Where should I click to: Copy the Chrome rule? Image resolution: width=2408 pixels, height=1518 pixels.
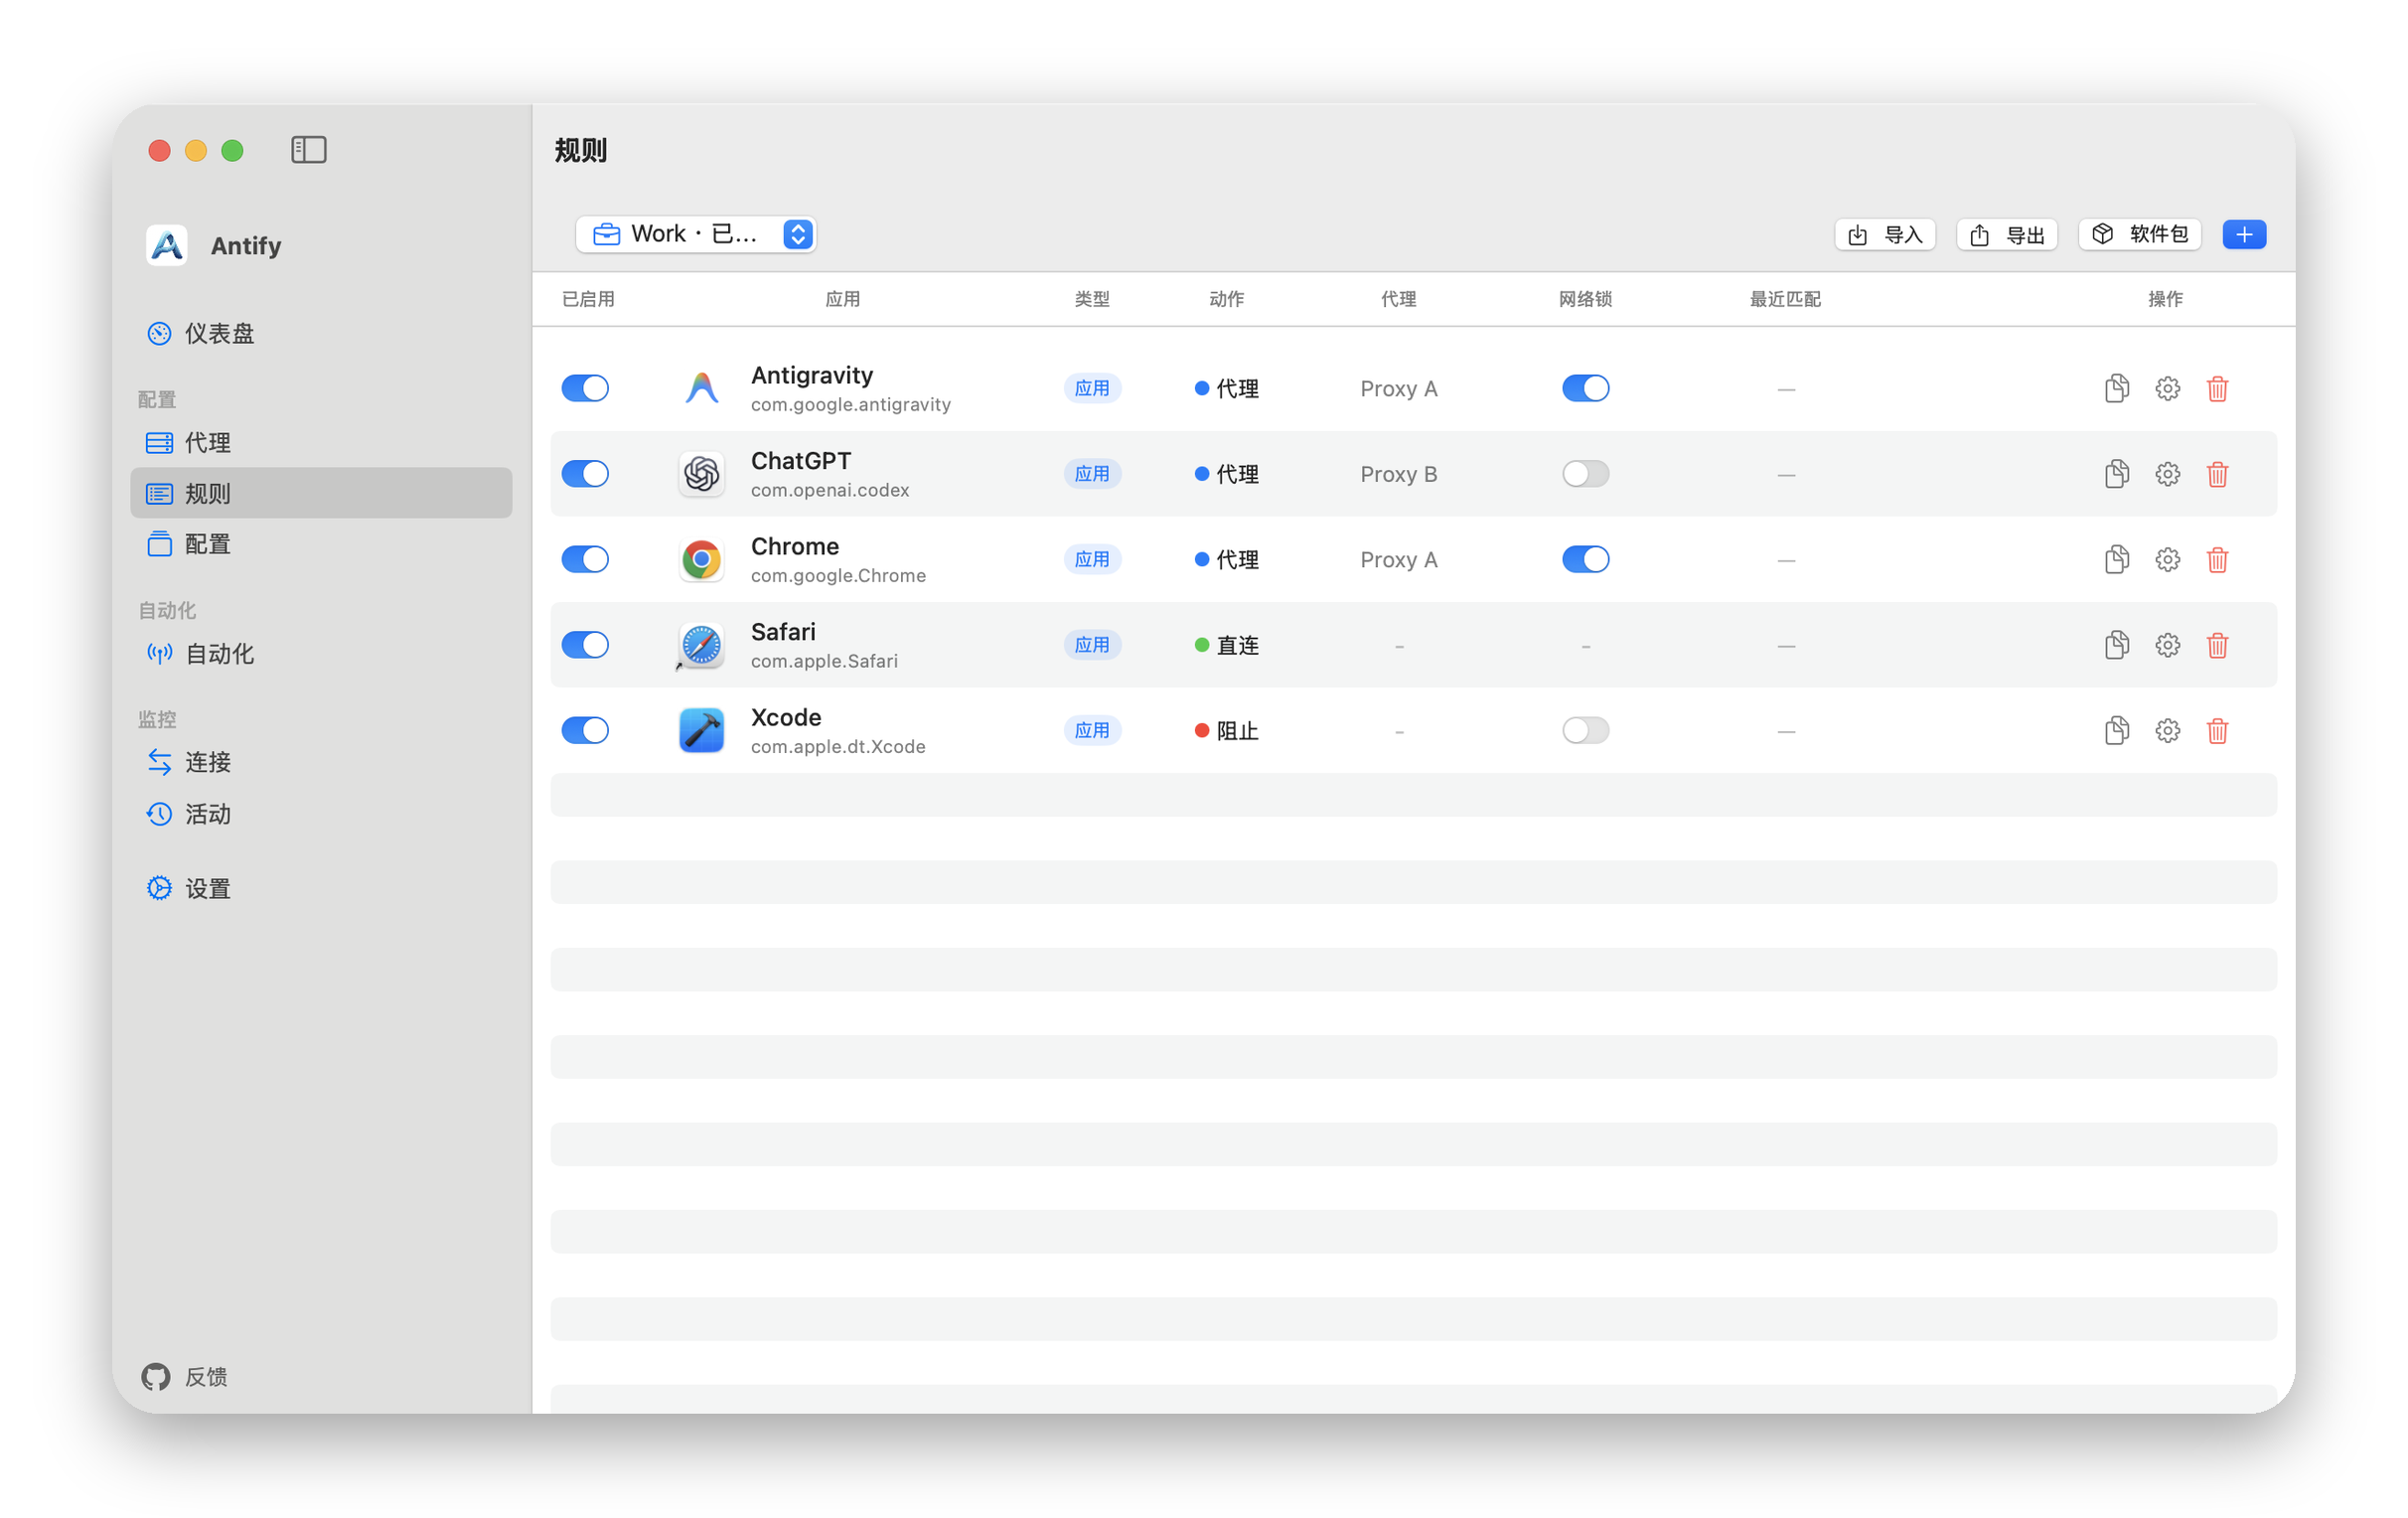point(2116,559)
